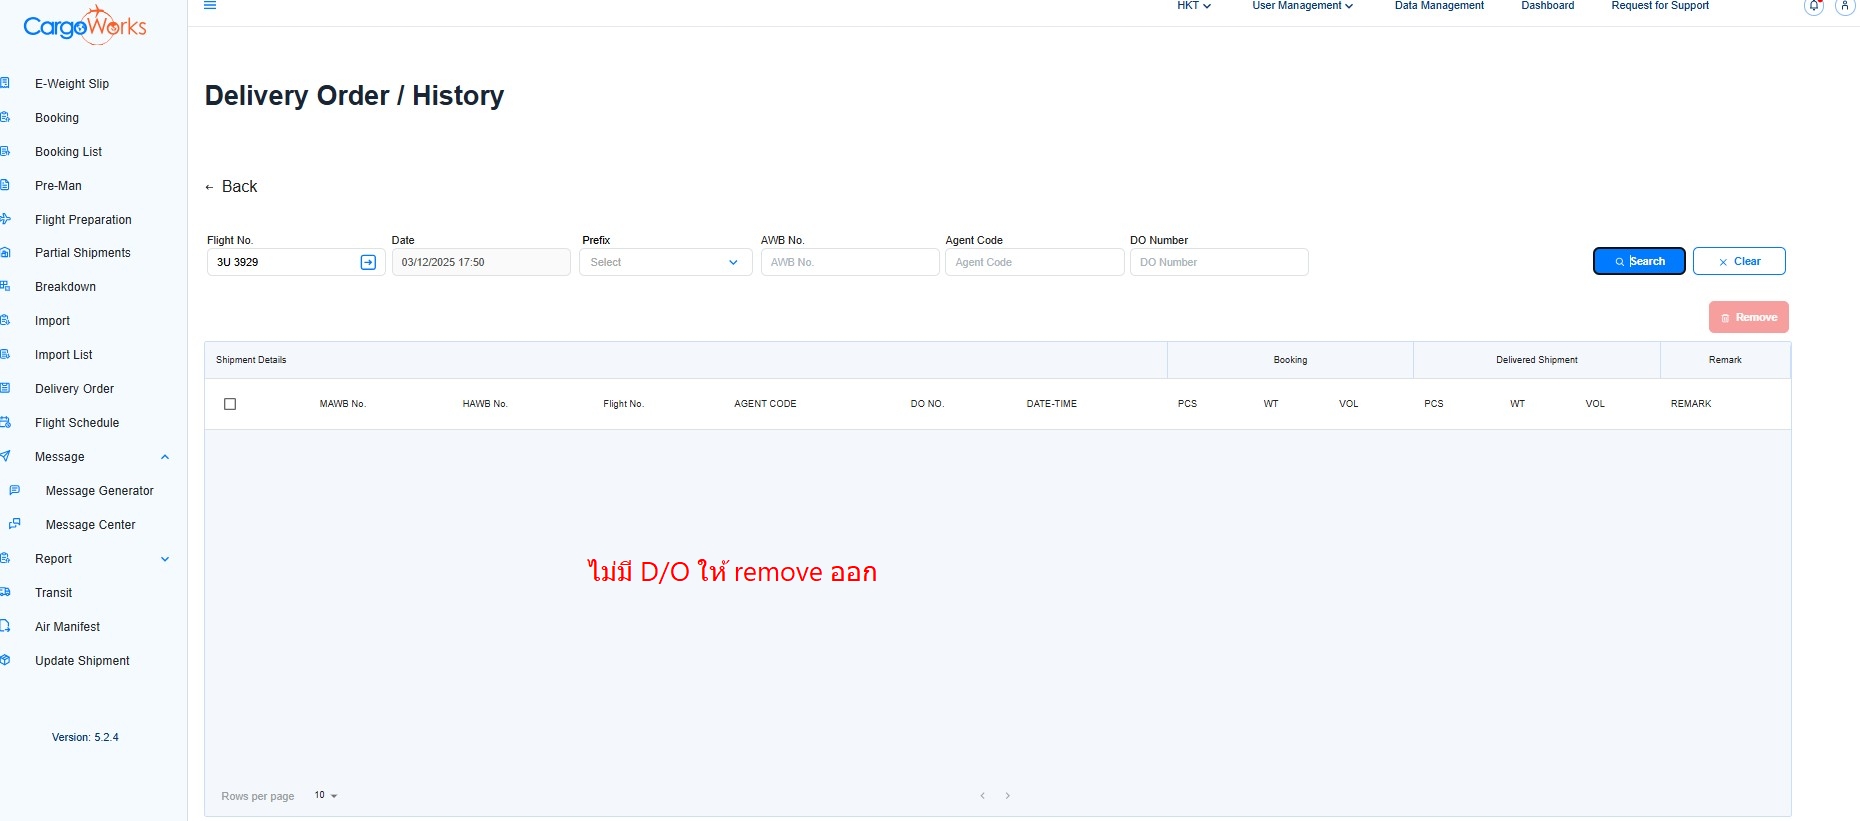Click the Search button
Viewport: 1860px width, 821px height.
pos(1638,261)
